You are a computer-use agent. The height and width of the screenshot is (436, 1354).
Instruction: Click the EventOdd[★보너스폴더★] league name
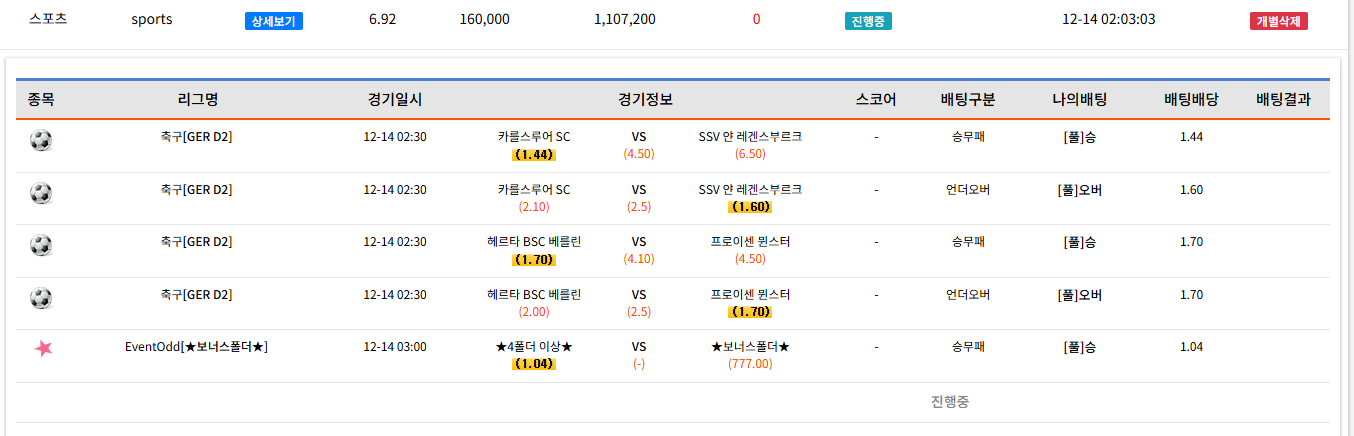click(196, 347)
